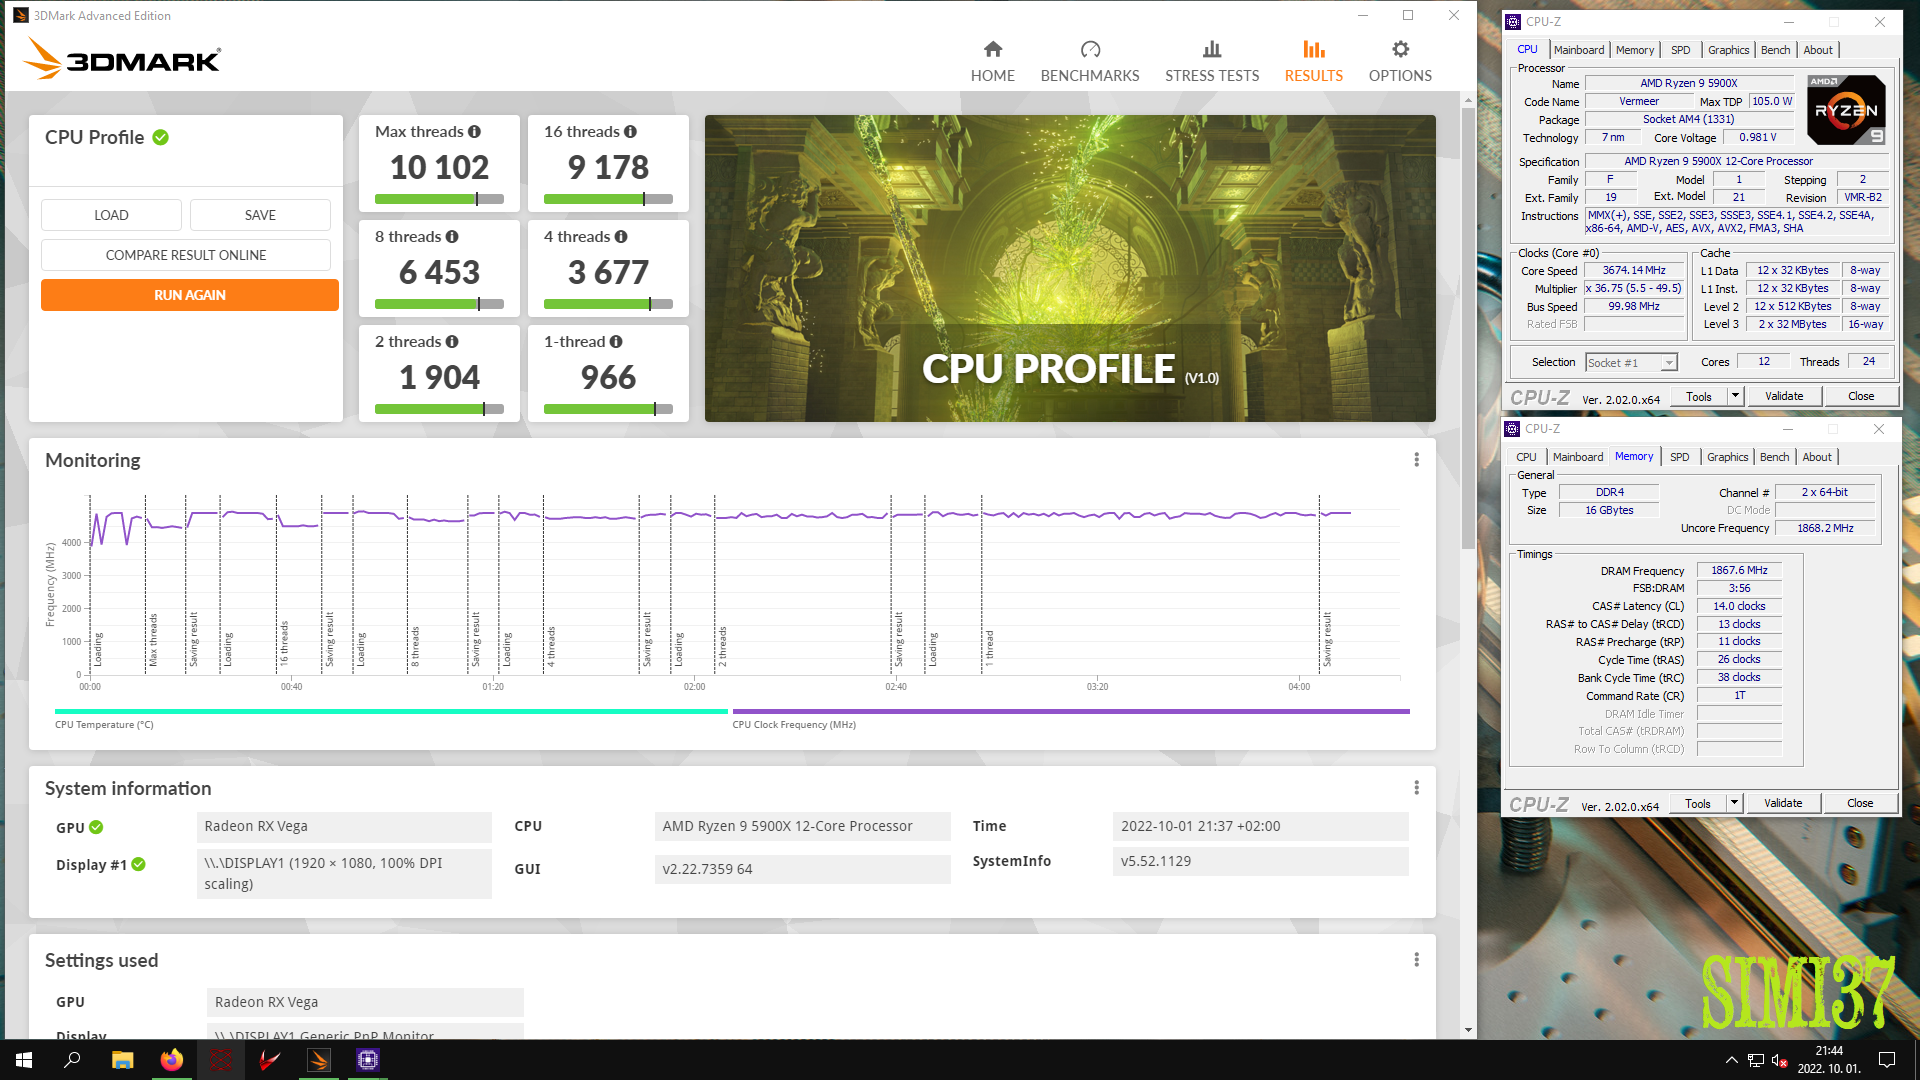1920x1080 pixels.
Task: Click the Display #1 green check icon
Action: 138,864
